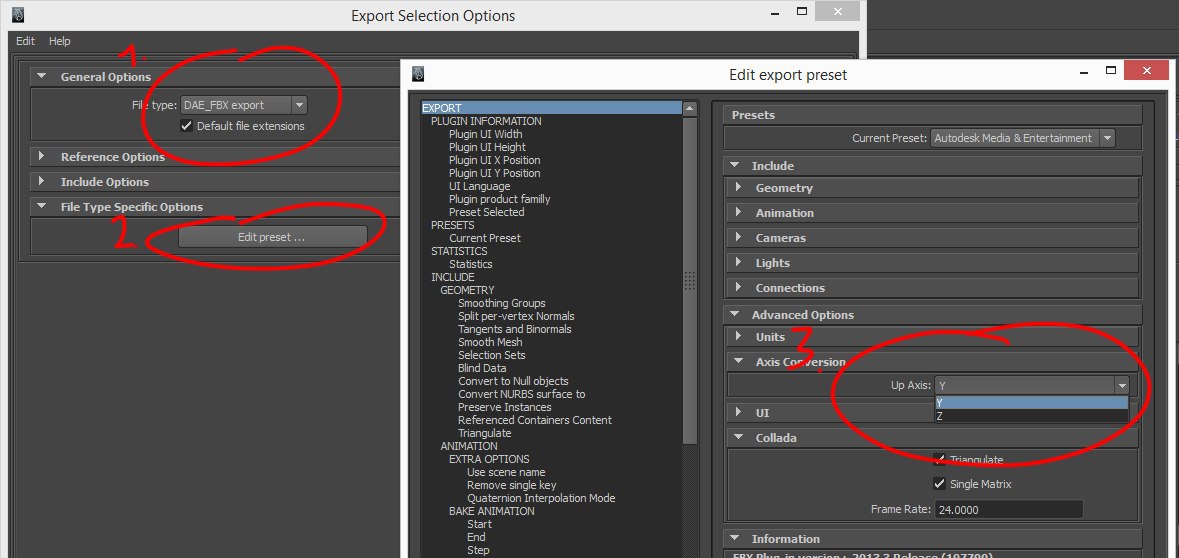Open the File type dropdown
Screen dimensions: 1179x558
click(x=244, y=105)
